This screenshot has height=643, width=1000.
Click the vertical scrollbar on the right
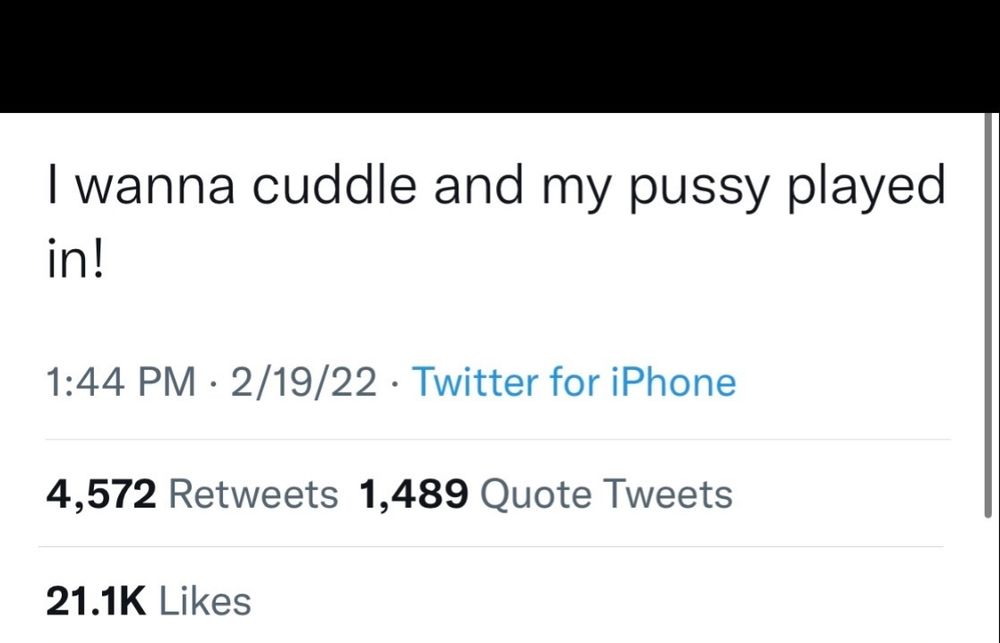click(989, 315)
